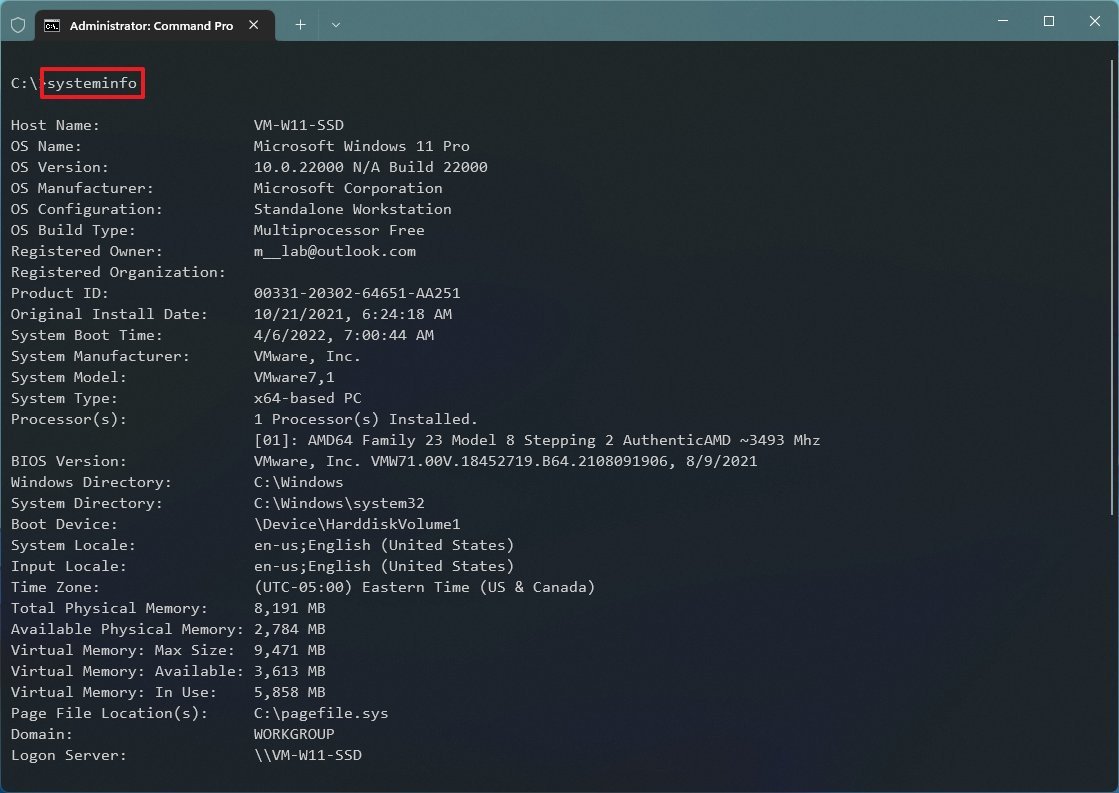The height and width of the screenshot is (793, 1119).
Task: Click the shield icon in the title bar
Action: [18, 24]
